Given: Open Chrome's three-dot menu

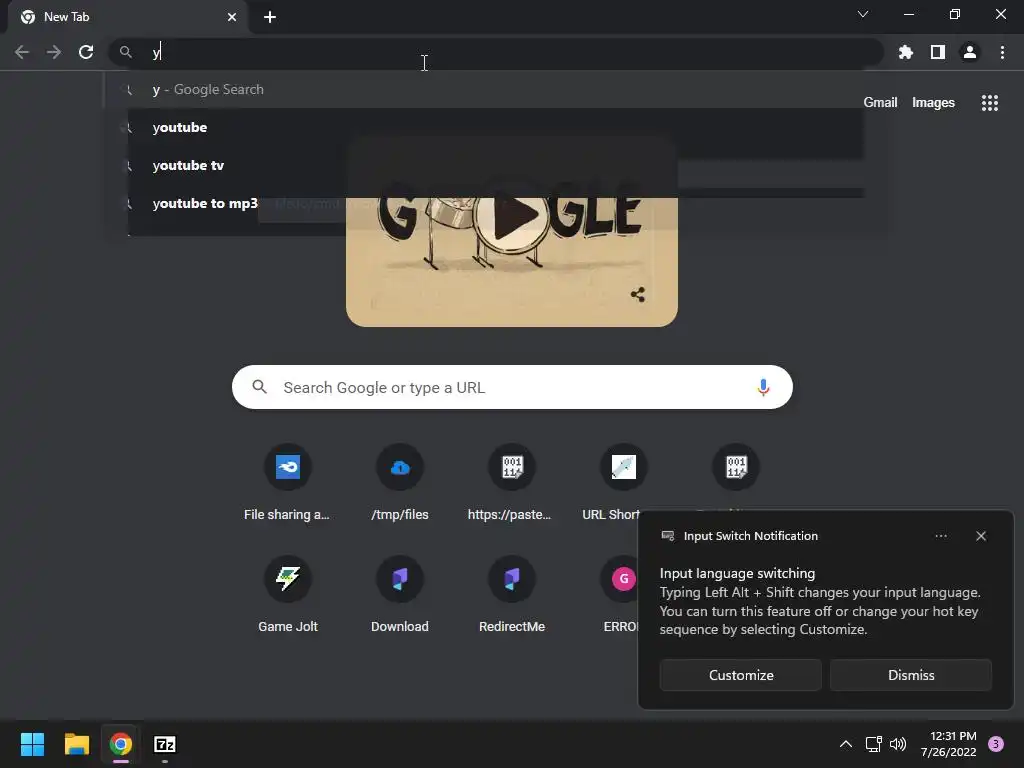Looking at the screenshot, I should [1002, 52].
